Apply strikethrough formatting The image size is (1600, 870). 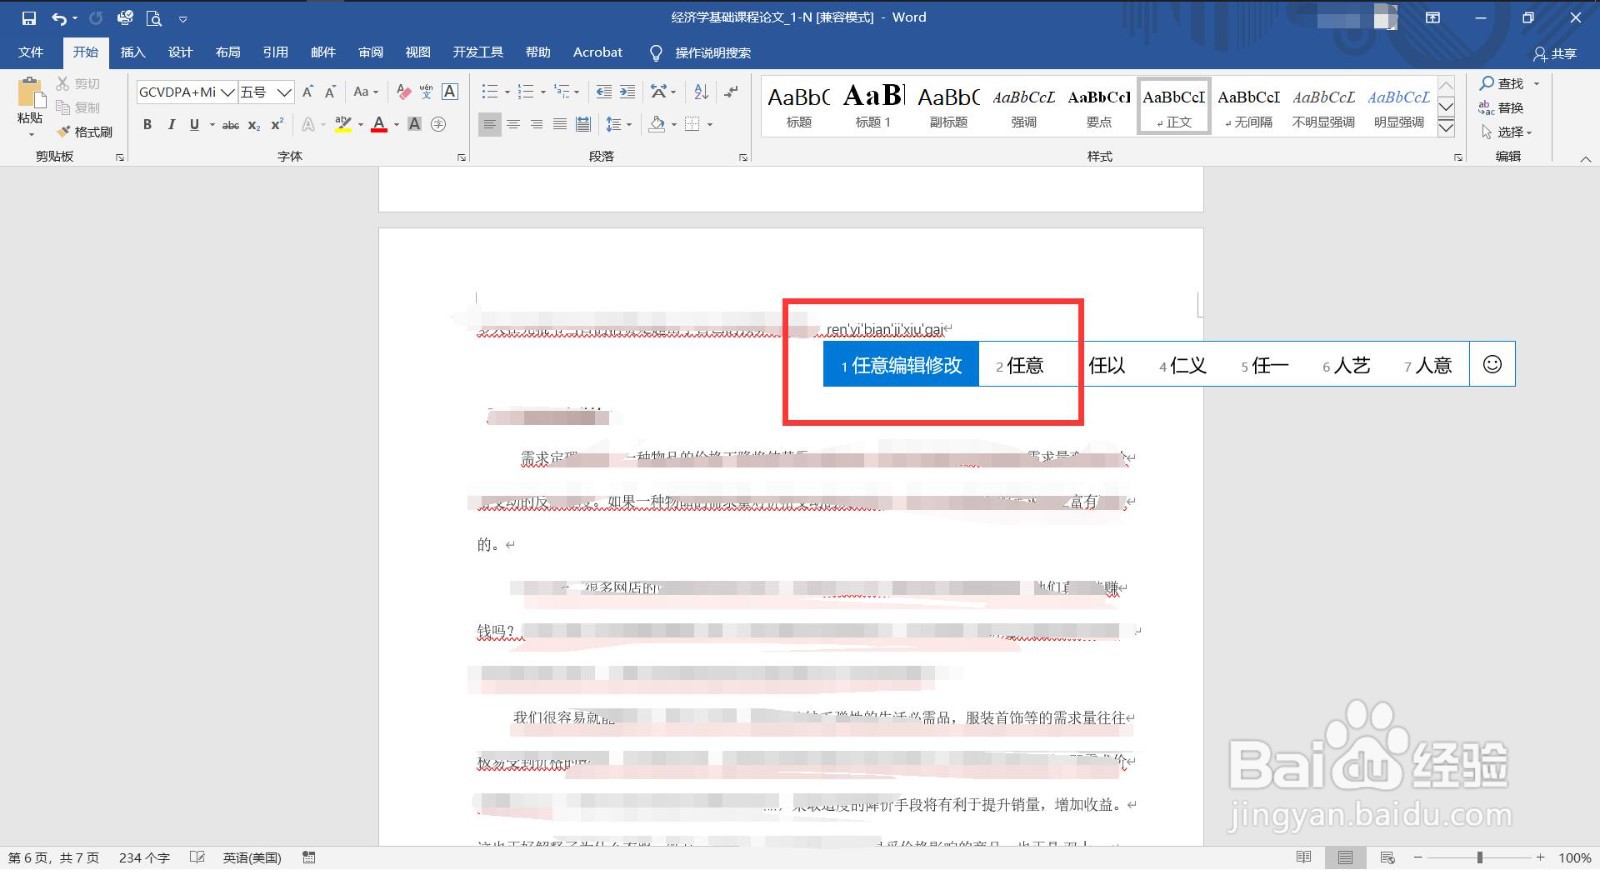point(230,125)
